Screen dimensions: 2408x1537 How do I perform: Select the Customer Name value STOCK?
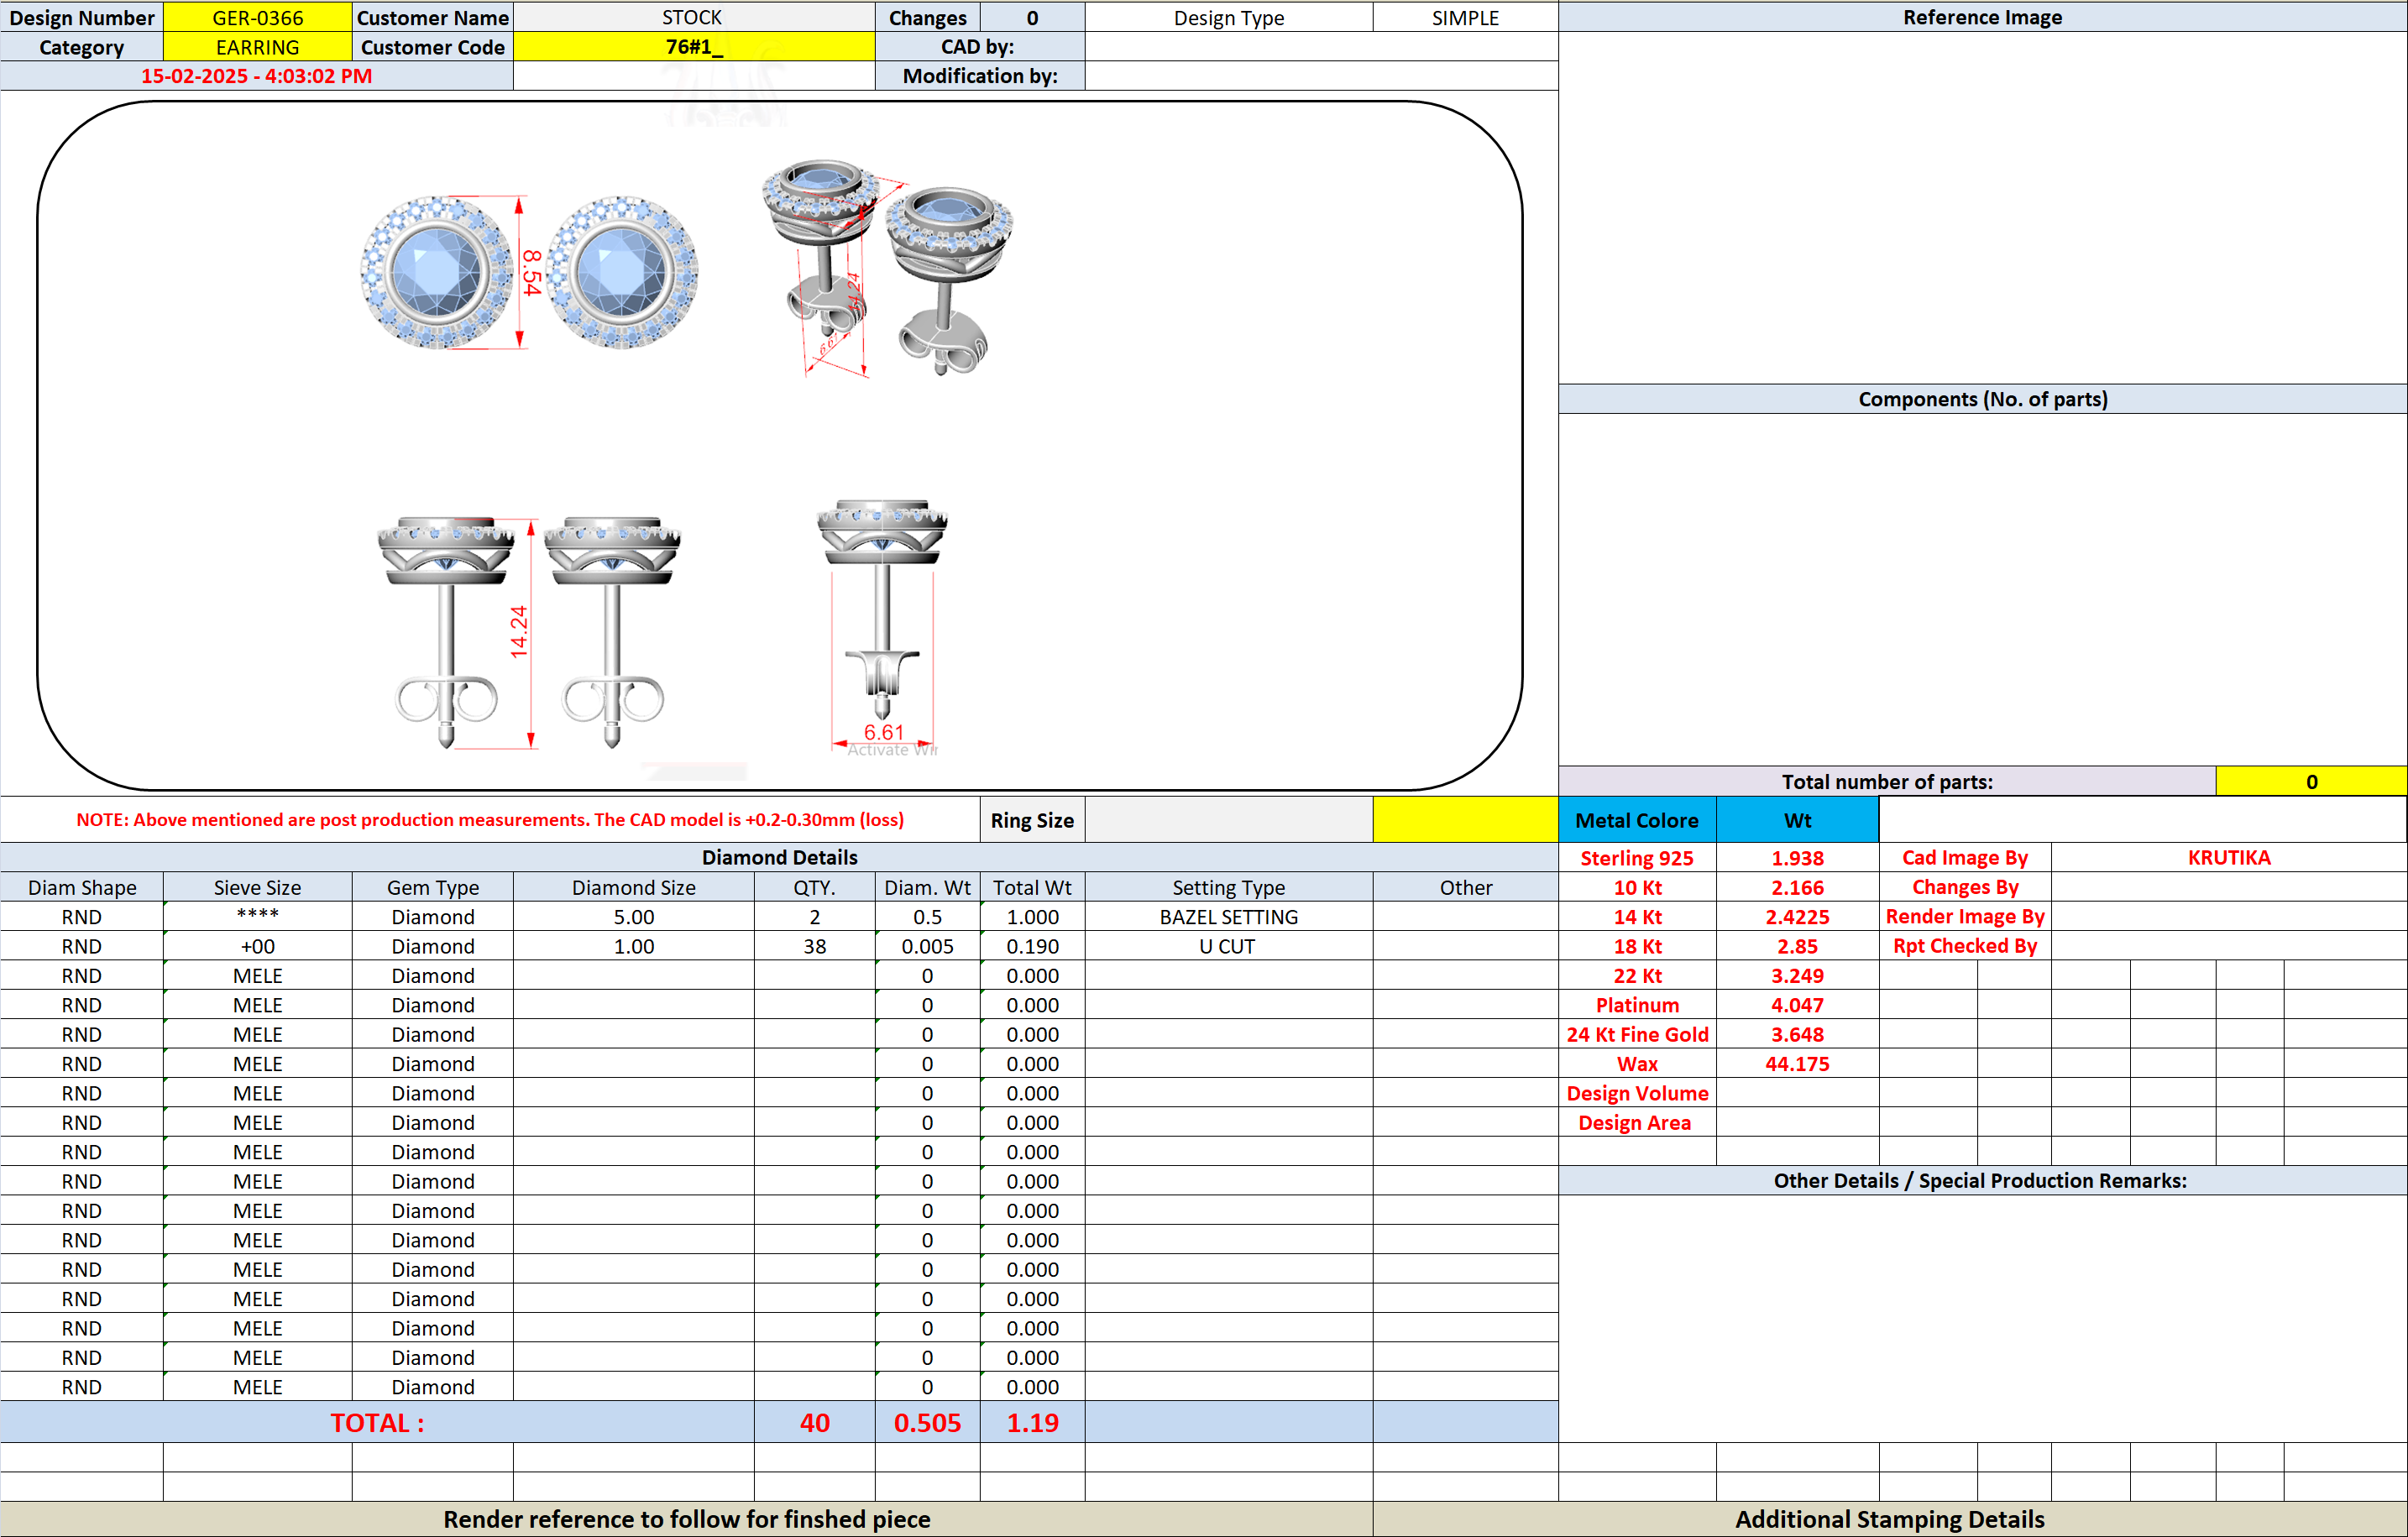693,17
